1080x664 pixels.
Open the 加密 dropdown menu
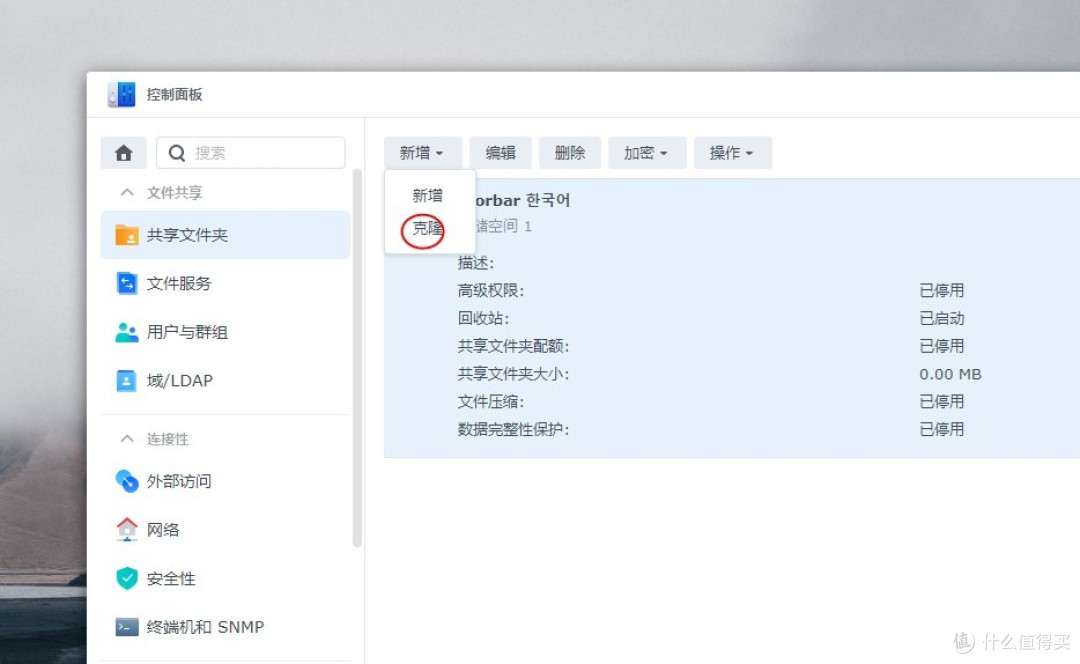[647, 152]
